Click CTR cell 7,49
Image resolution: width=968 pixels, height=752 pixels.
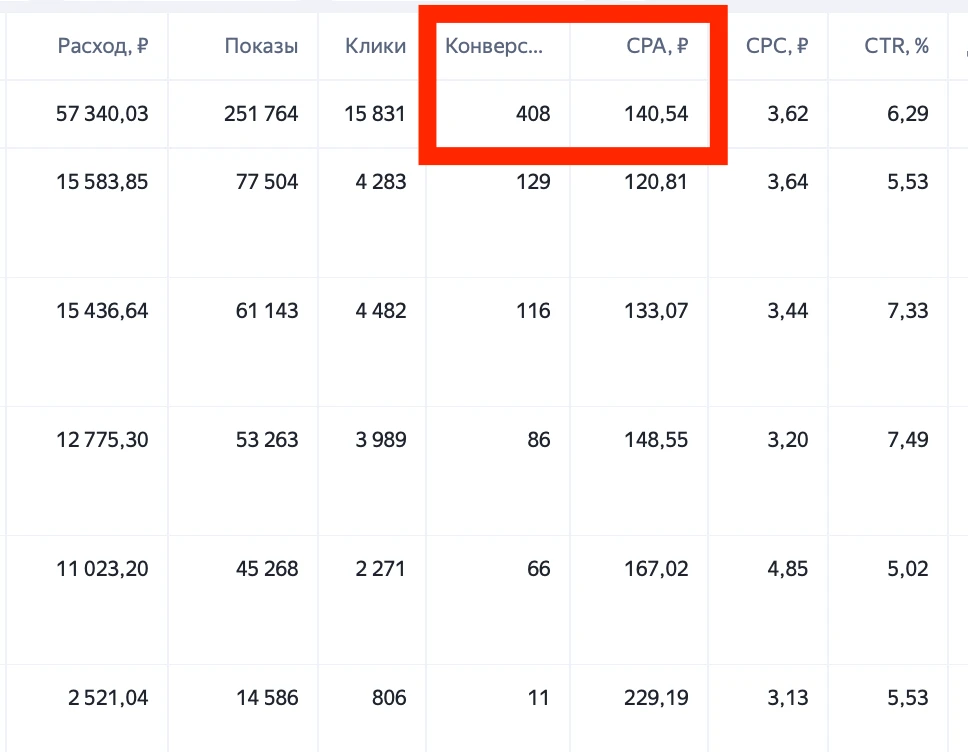[x=908, y=440]
